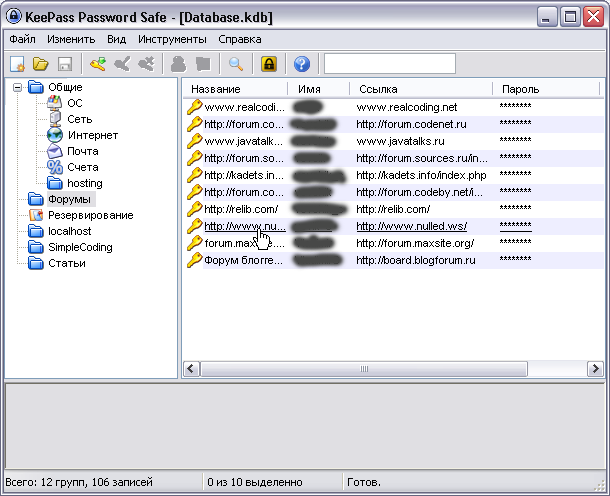
Task: Select the Статьи group
Action: 67,263
